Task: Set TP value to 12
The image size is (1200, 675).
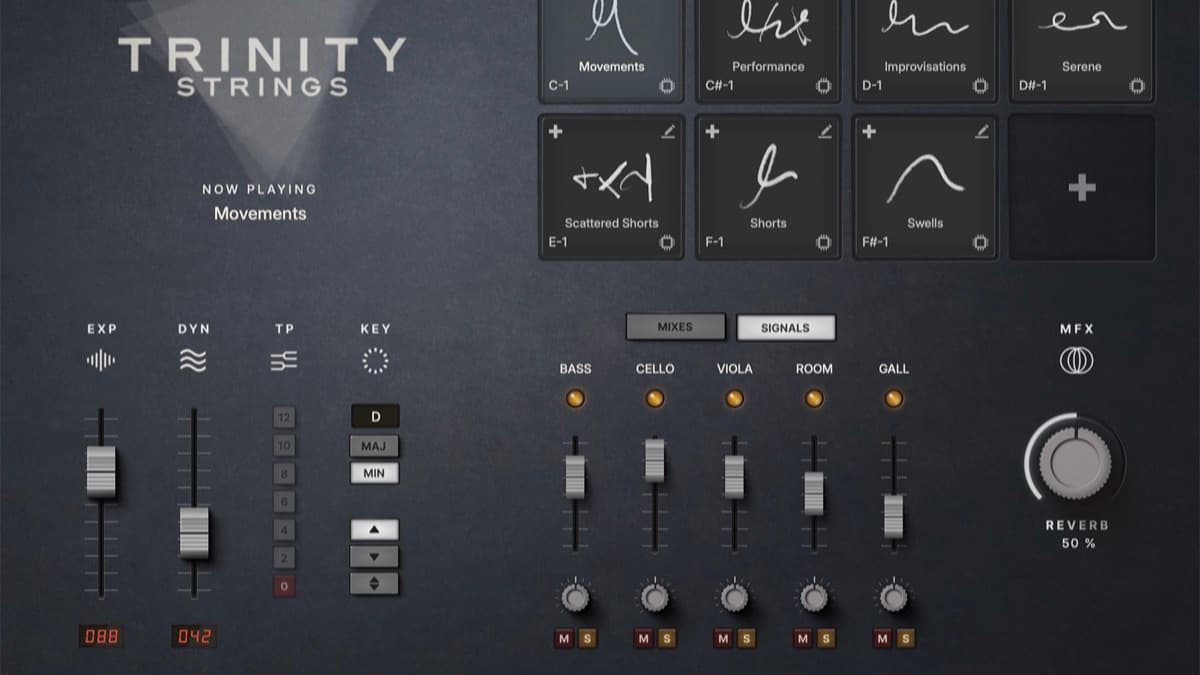Action: point(284,417)
